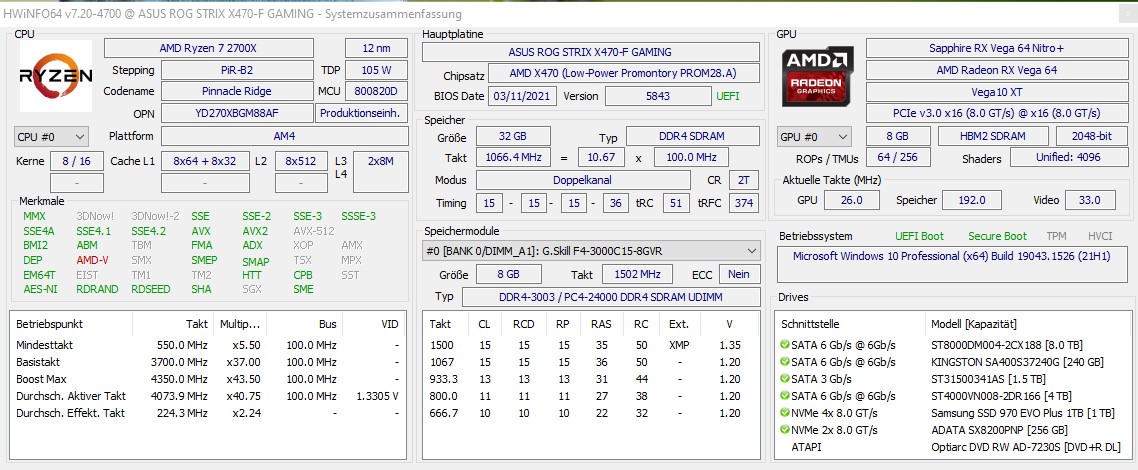Select the XMP 1500 timing row
Viewport: 1138px width, 470px height.
pyautogui.click(x=591, y=345)
